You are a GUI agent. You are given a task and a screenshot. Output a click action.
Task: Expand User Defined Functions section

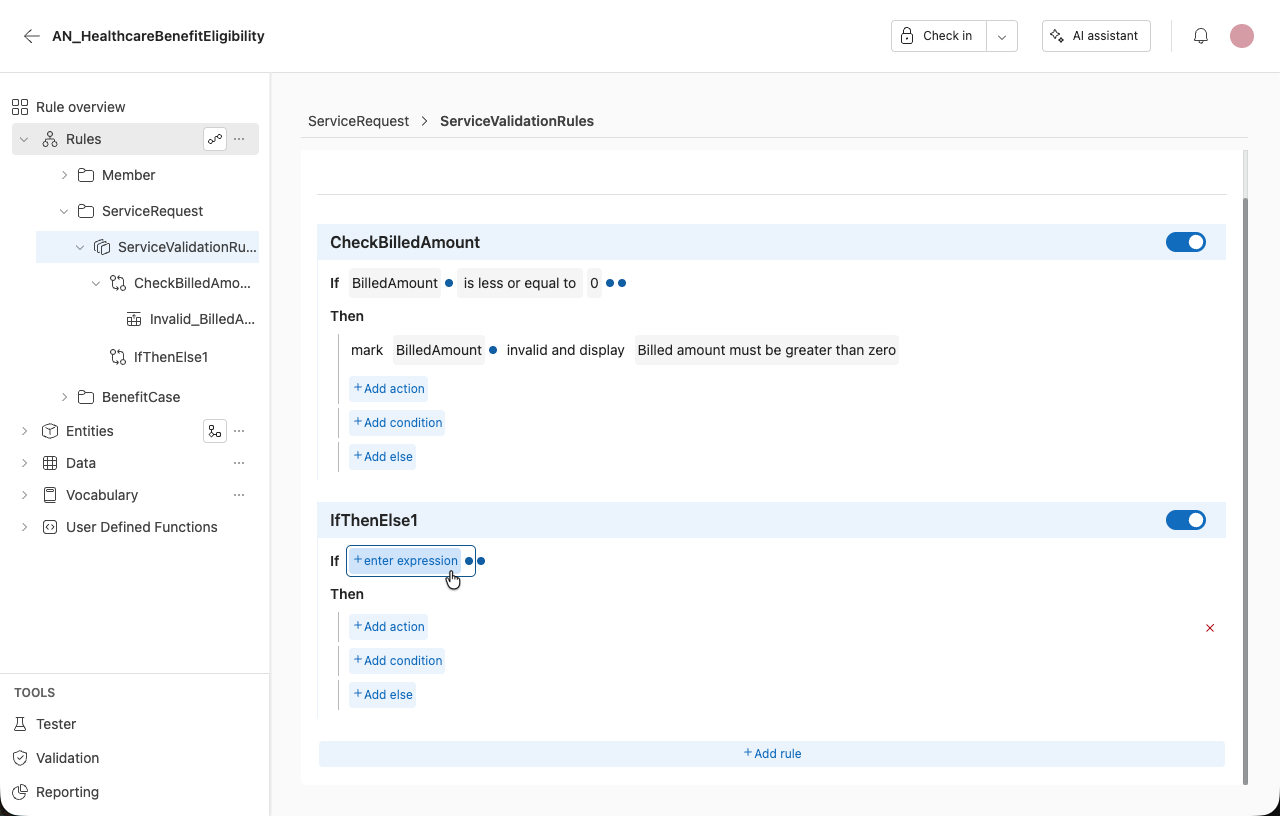click(24, 527)
